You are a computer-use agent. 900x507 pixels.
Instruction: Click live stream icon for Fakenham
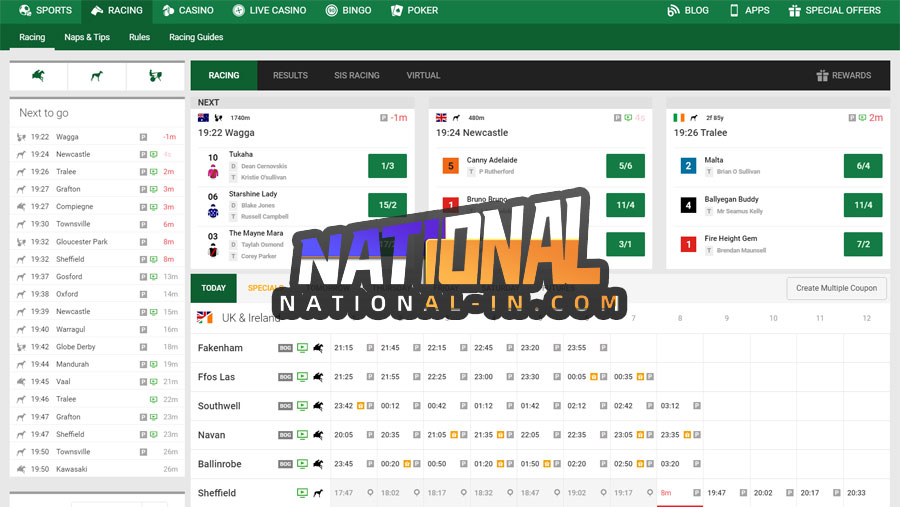tap(302, 347)
